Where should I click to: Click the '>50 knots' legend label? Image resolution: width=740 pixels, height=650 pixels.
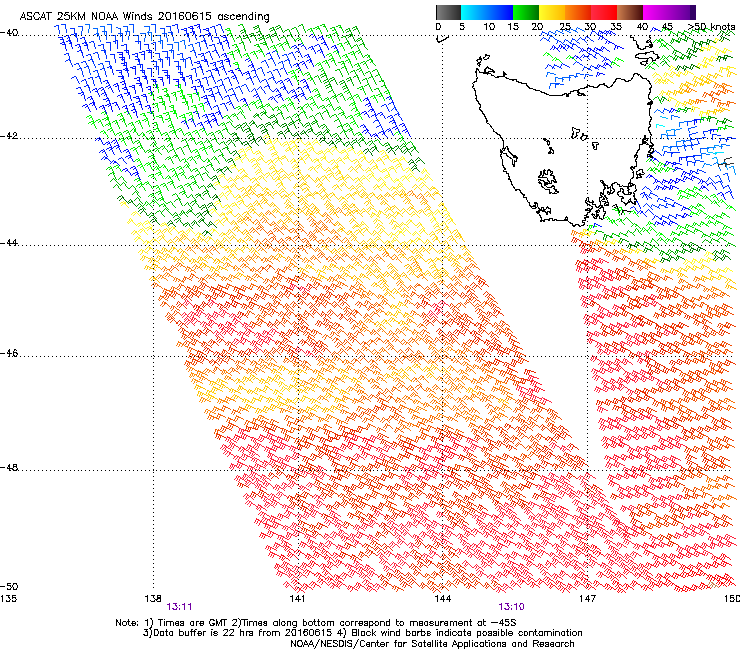pyautogui.click(x=711, y=27)
